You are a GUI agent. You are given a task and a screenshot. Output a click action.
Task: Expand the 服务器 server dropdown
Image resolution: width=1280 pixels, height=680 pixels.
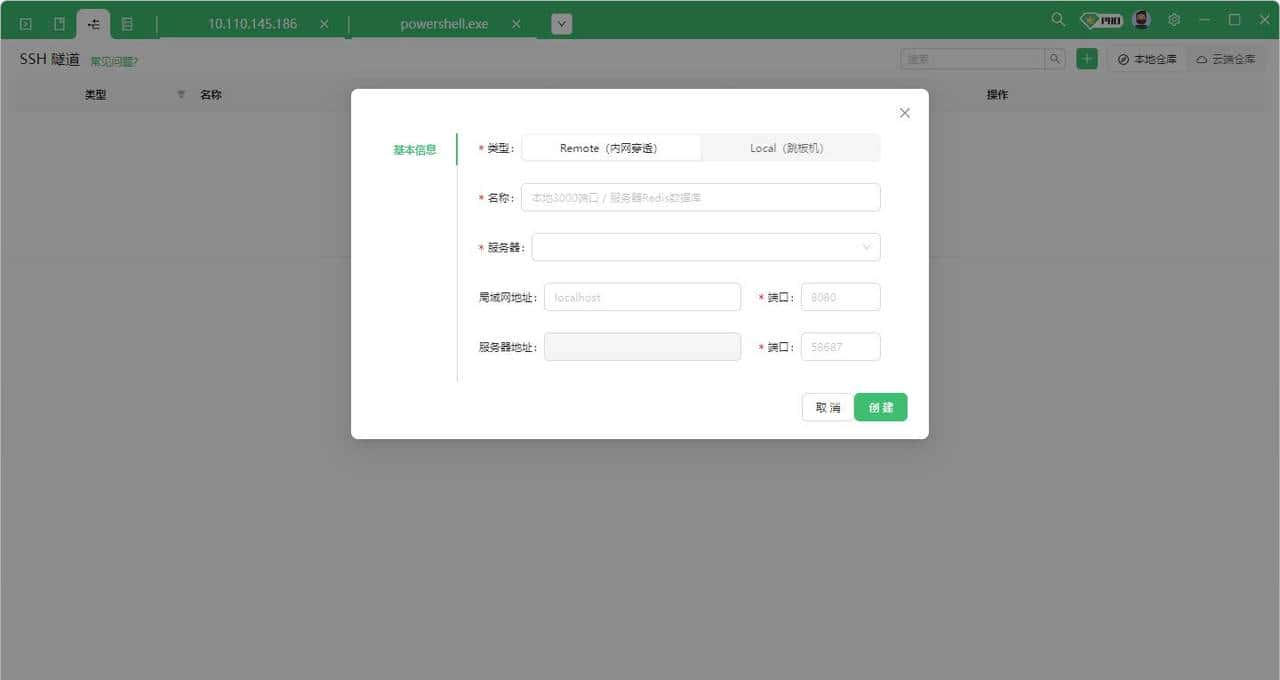click(705, 247)
